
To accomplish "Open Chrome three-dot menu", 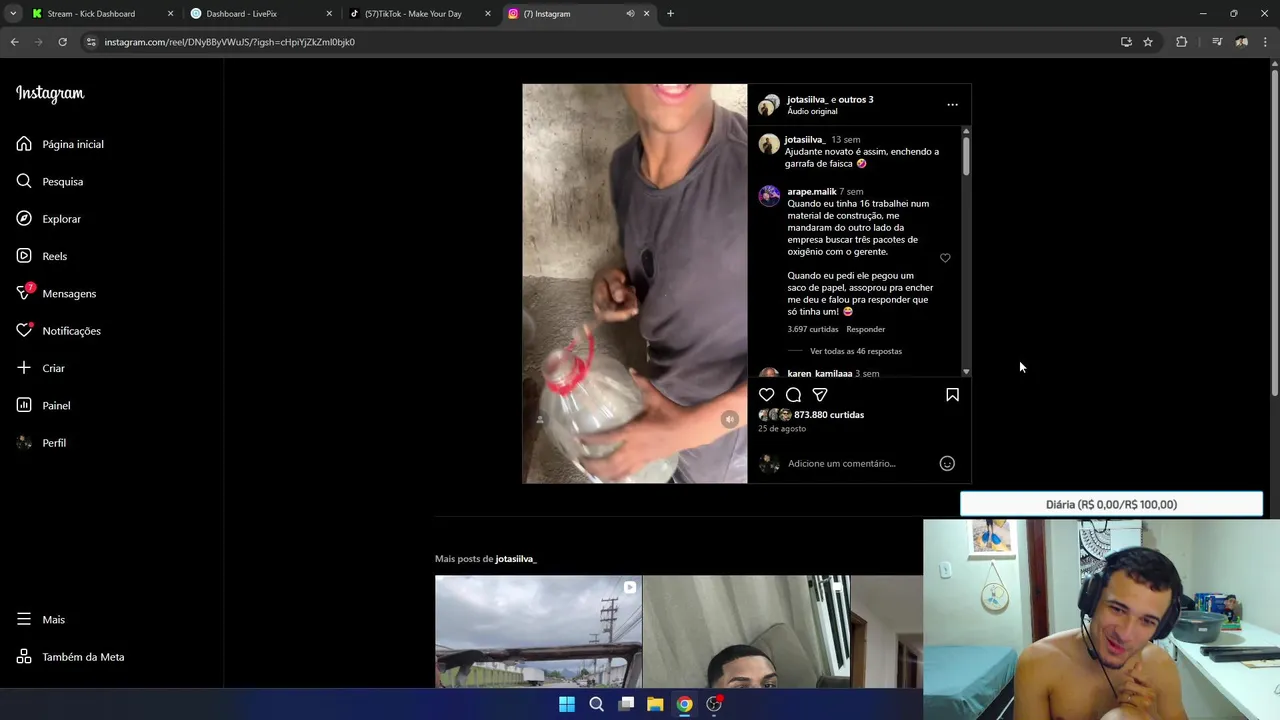I will (x=1265, y=42).
